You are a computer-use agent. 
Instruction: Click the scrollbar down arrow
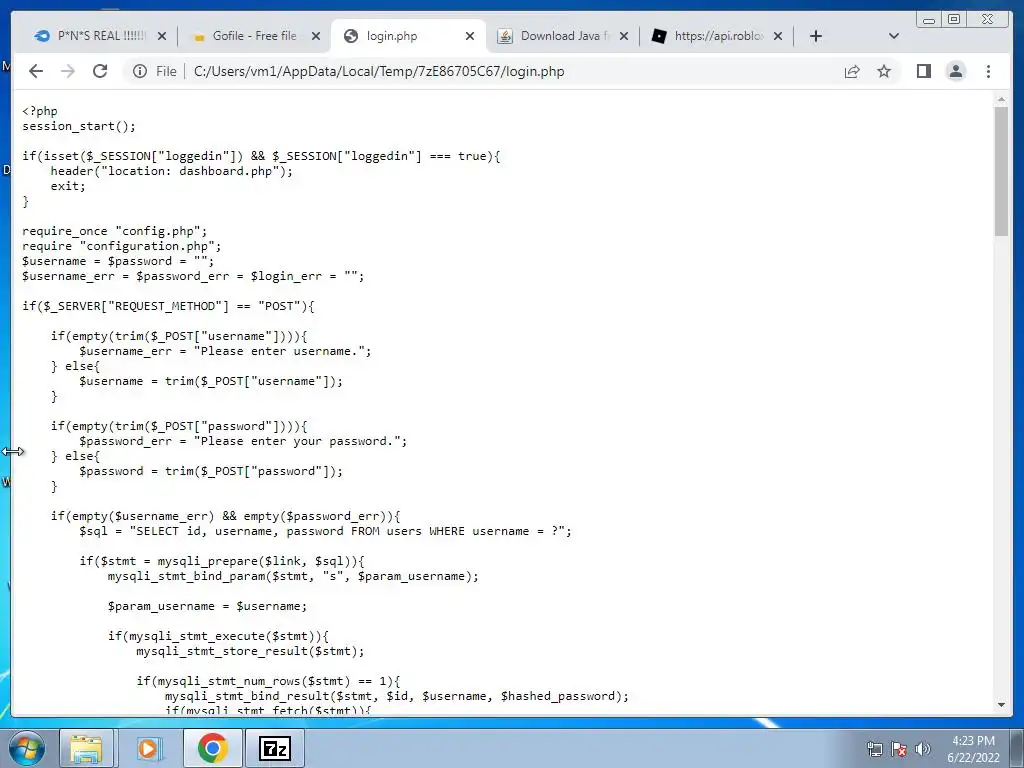(1001, 705)
